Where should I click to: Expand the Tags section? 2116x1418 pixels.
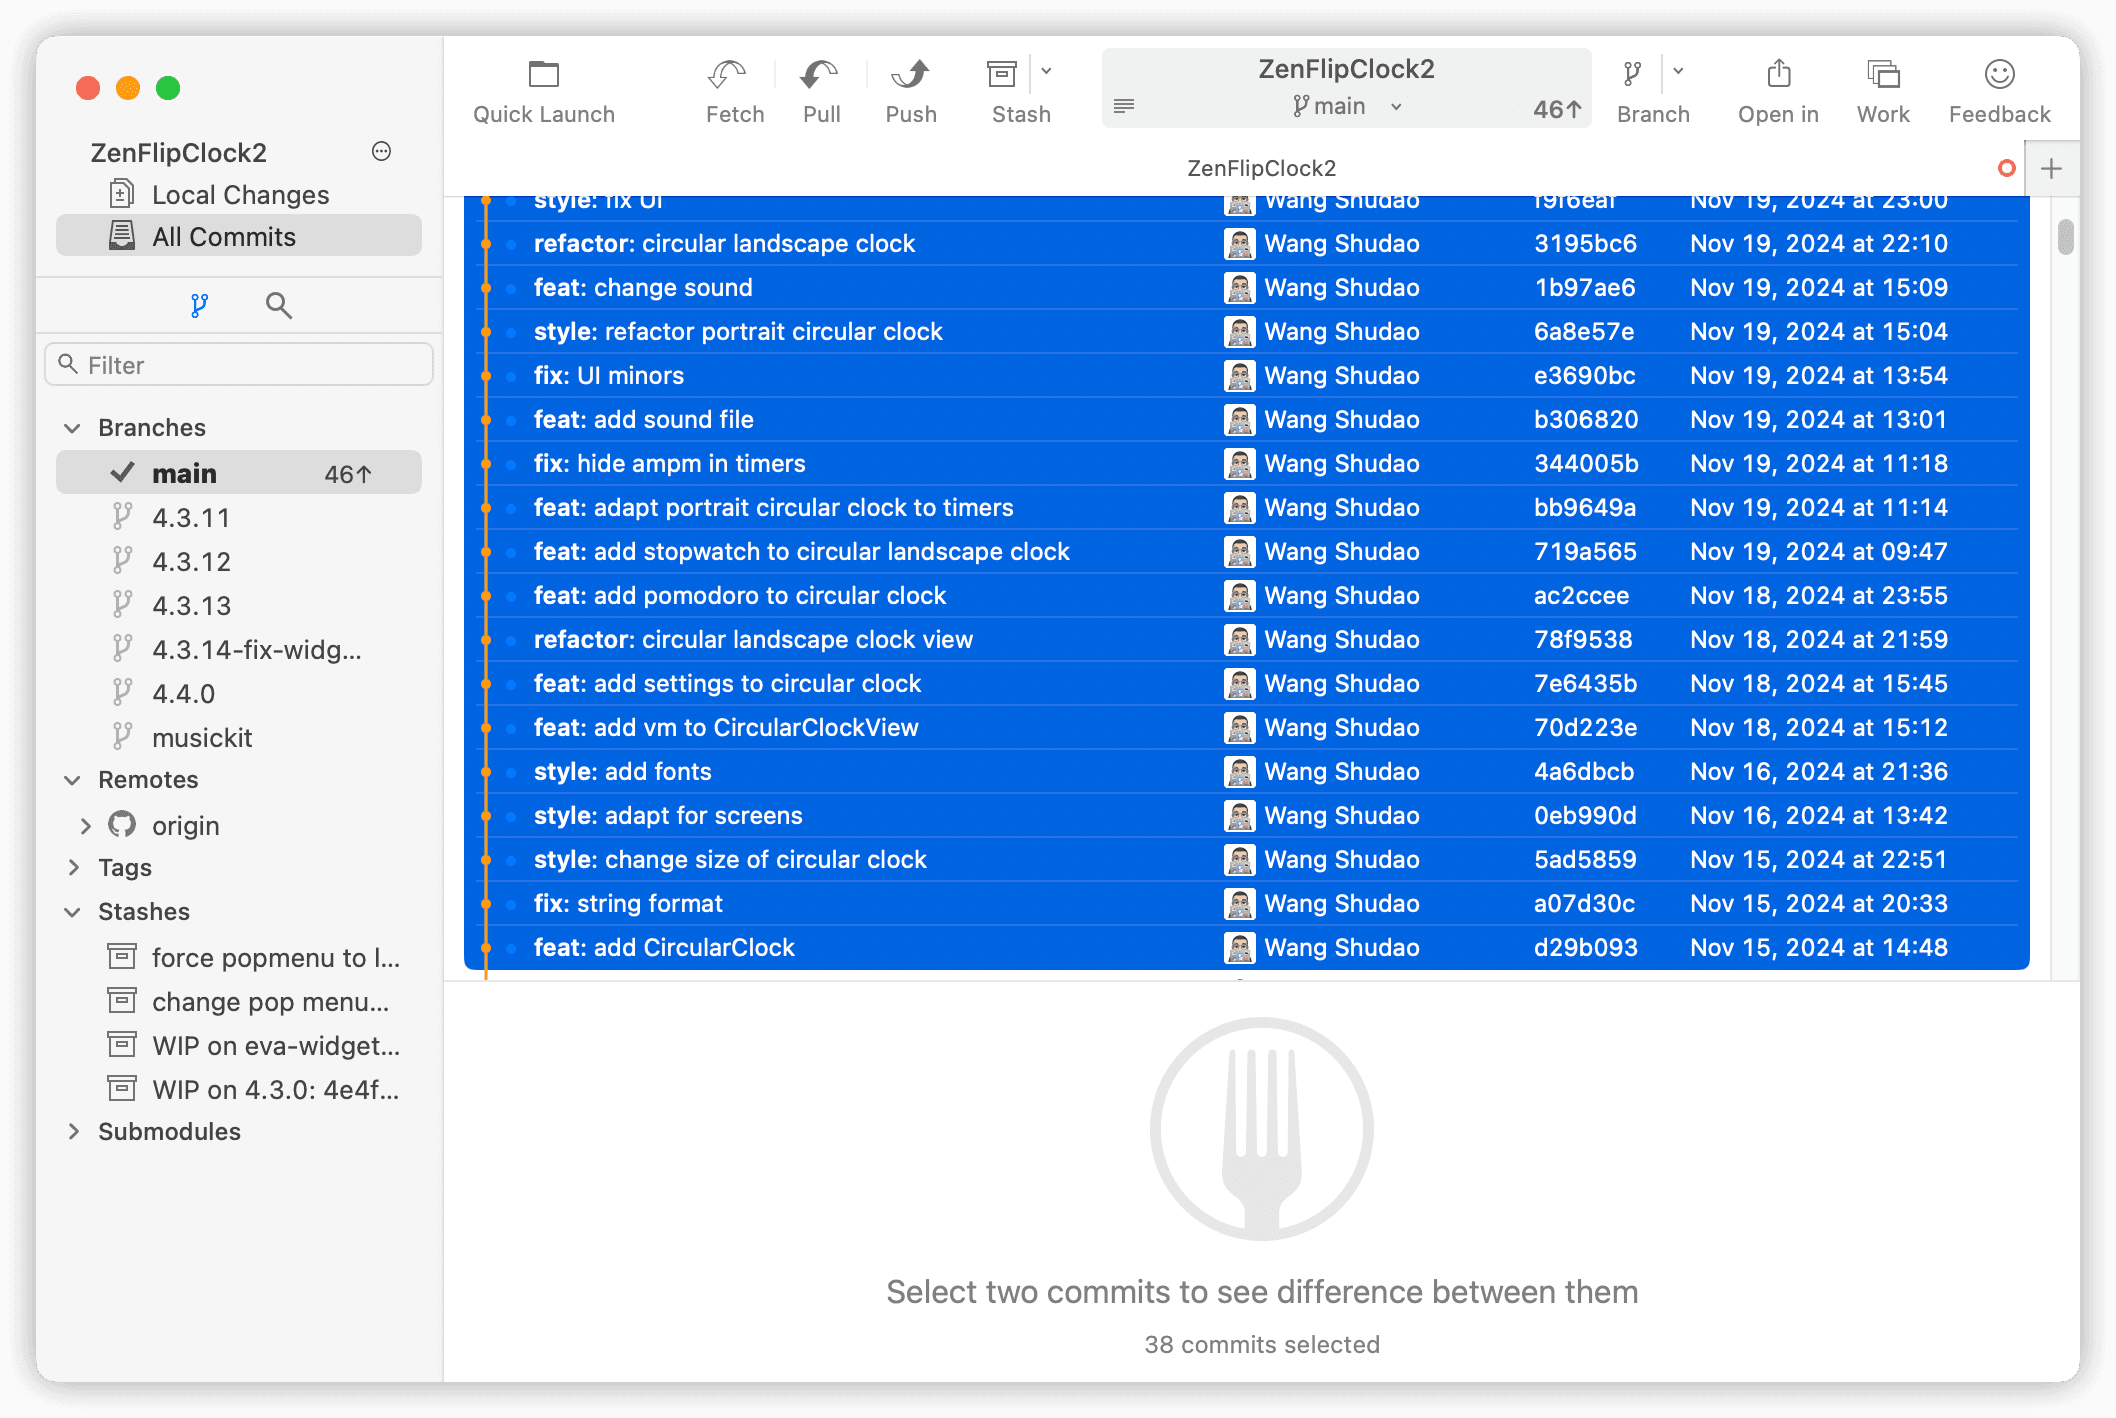73,868
